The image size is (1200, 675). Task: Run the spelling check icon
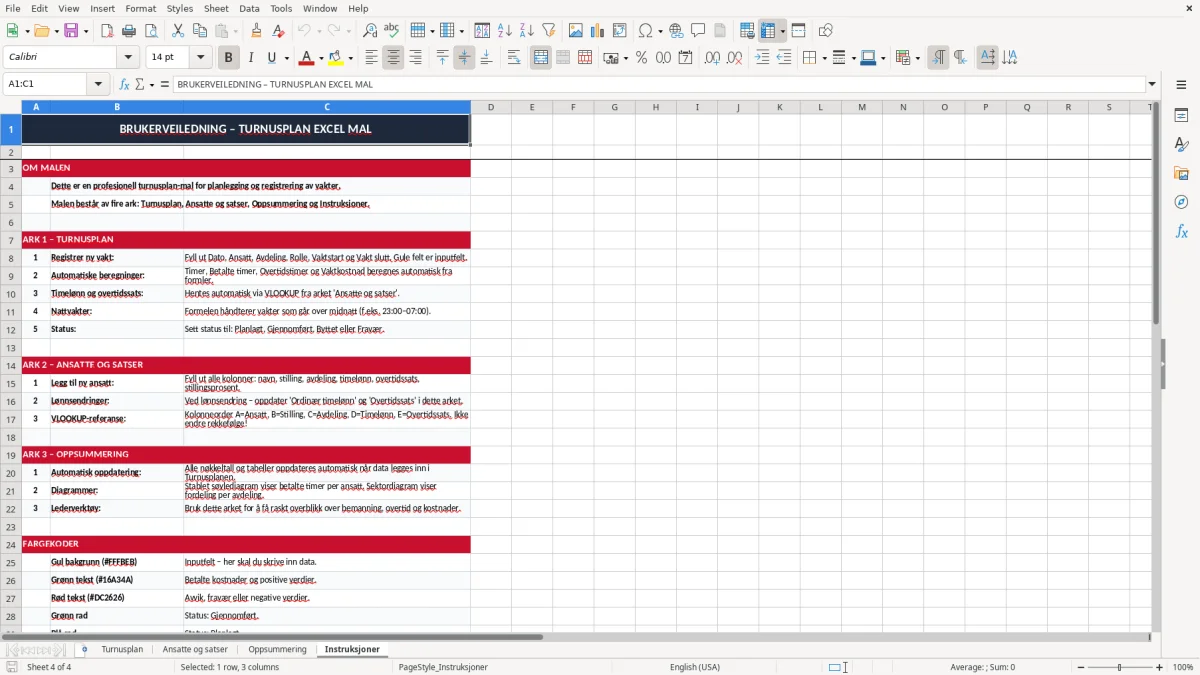coord(392,31)
